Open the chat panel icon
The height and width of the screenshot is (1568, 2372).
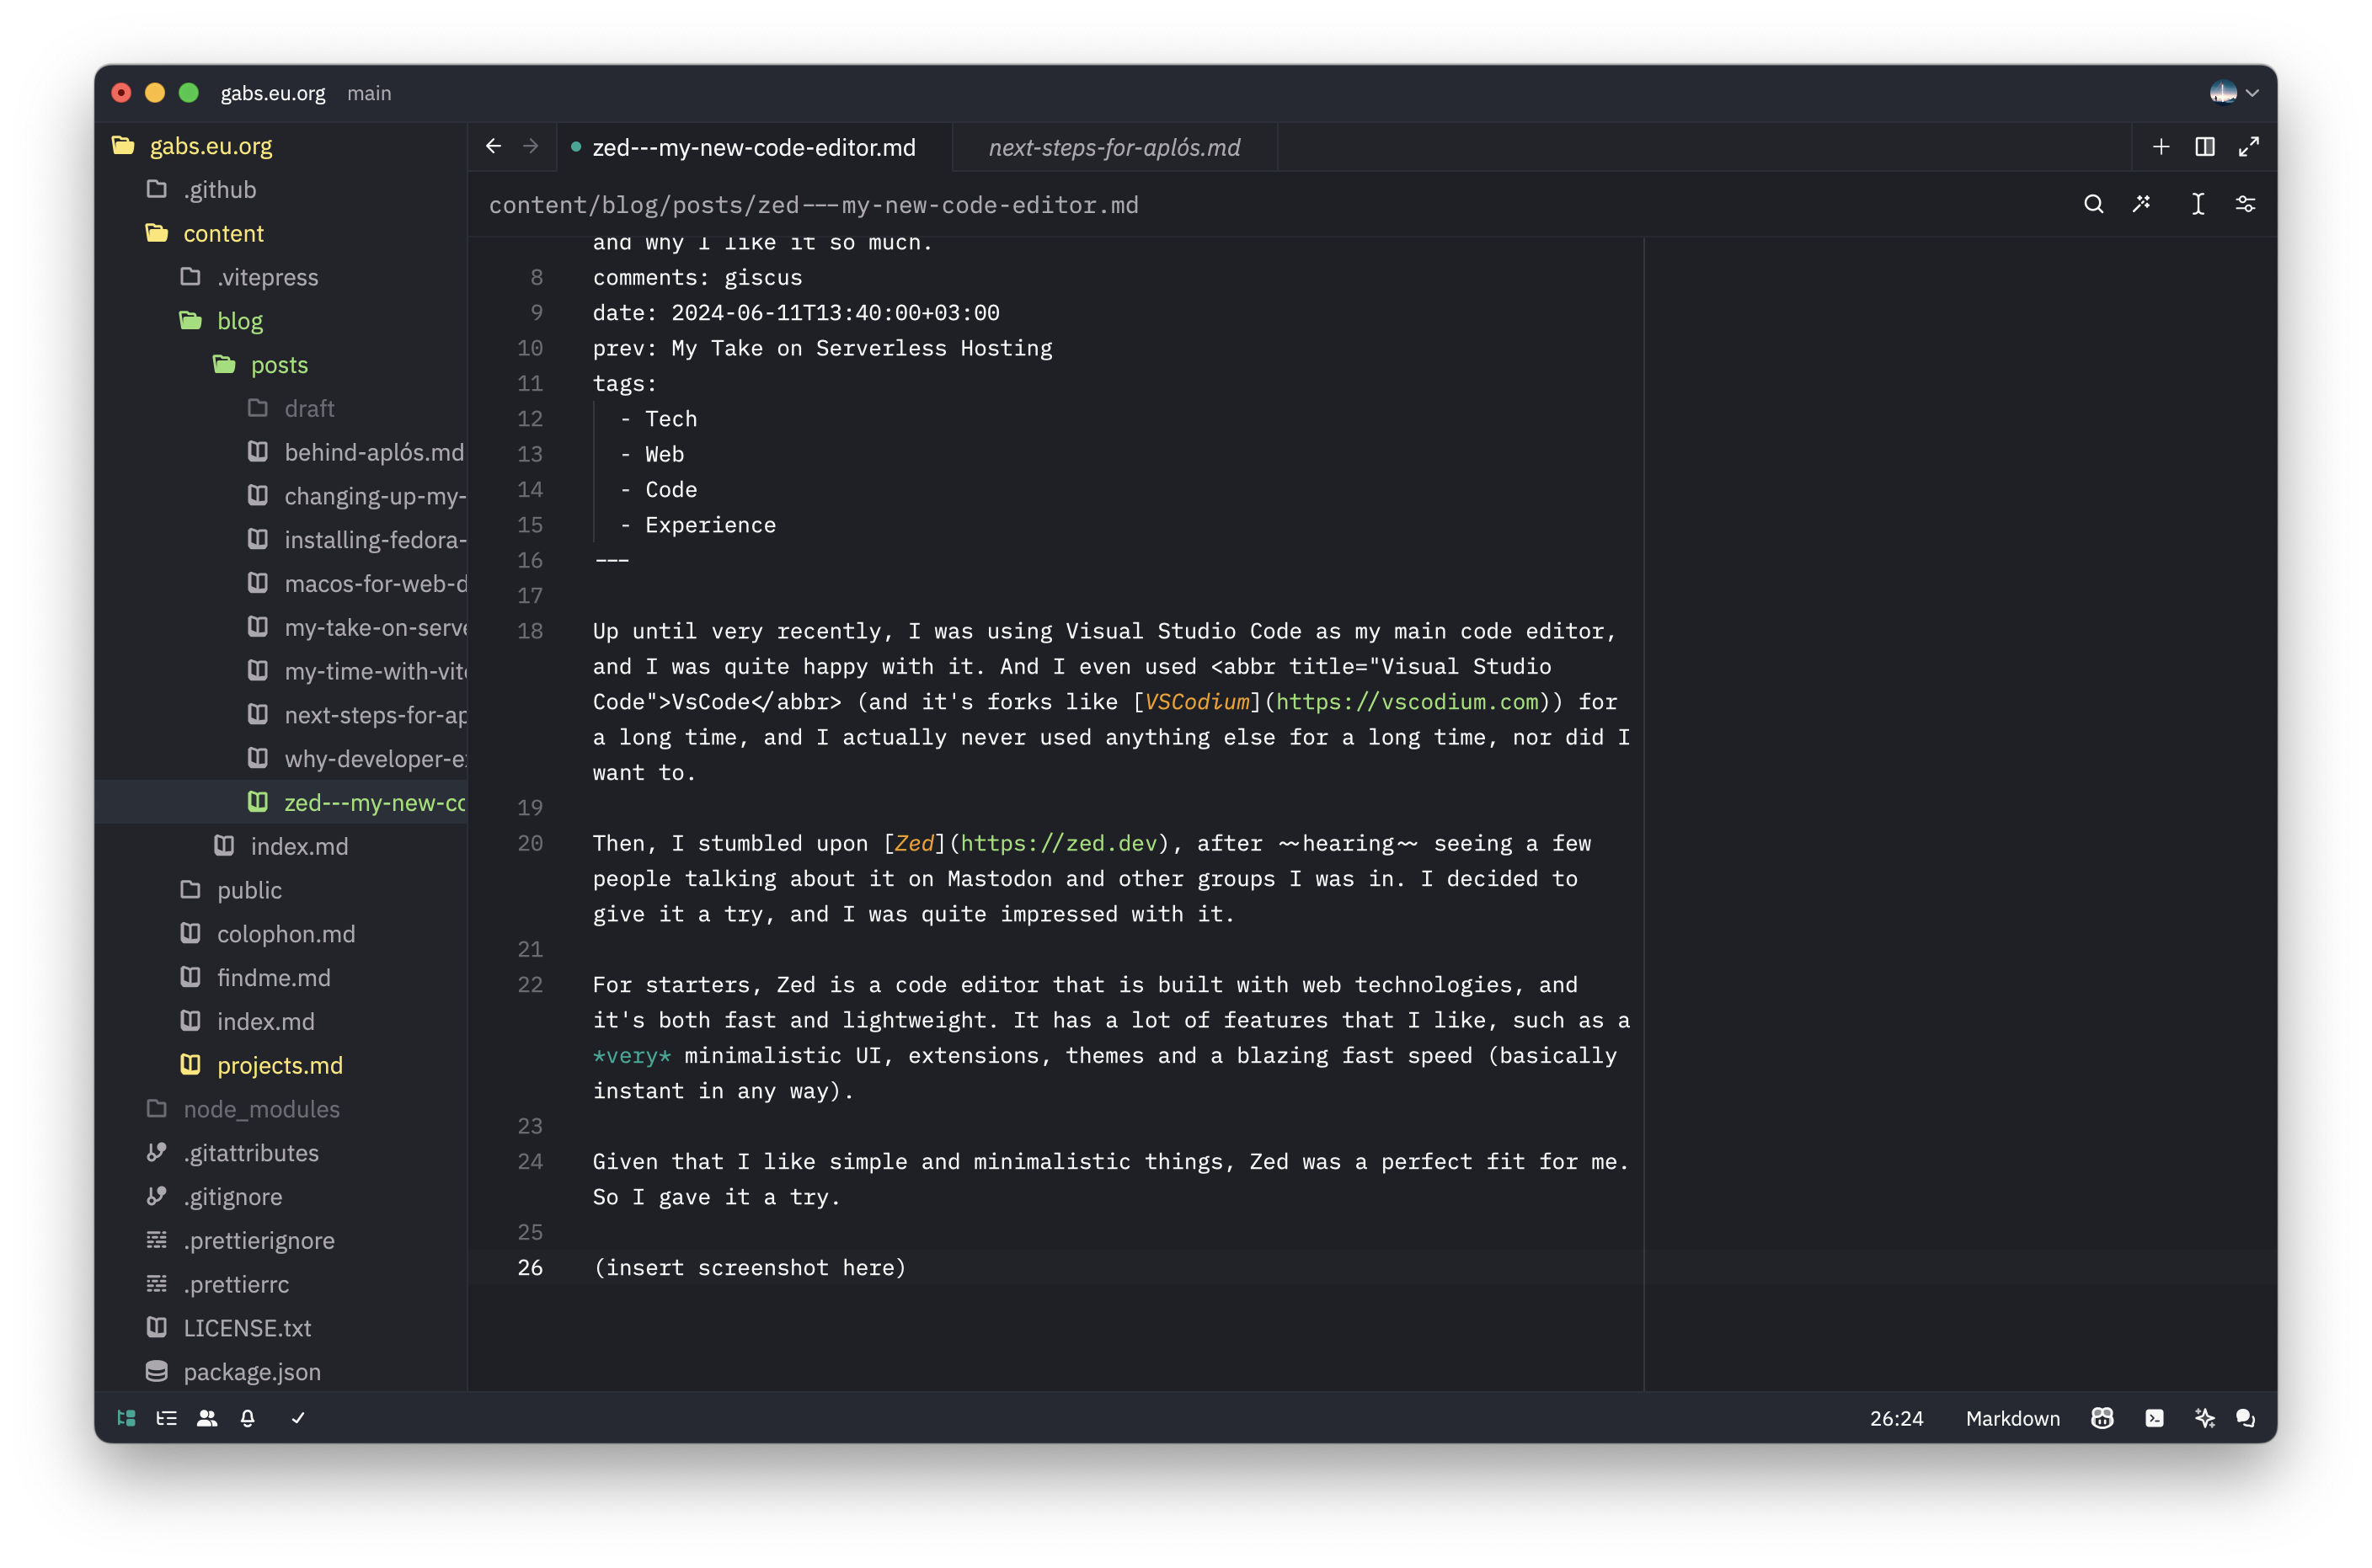[2246, 1418]
